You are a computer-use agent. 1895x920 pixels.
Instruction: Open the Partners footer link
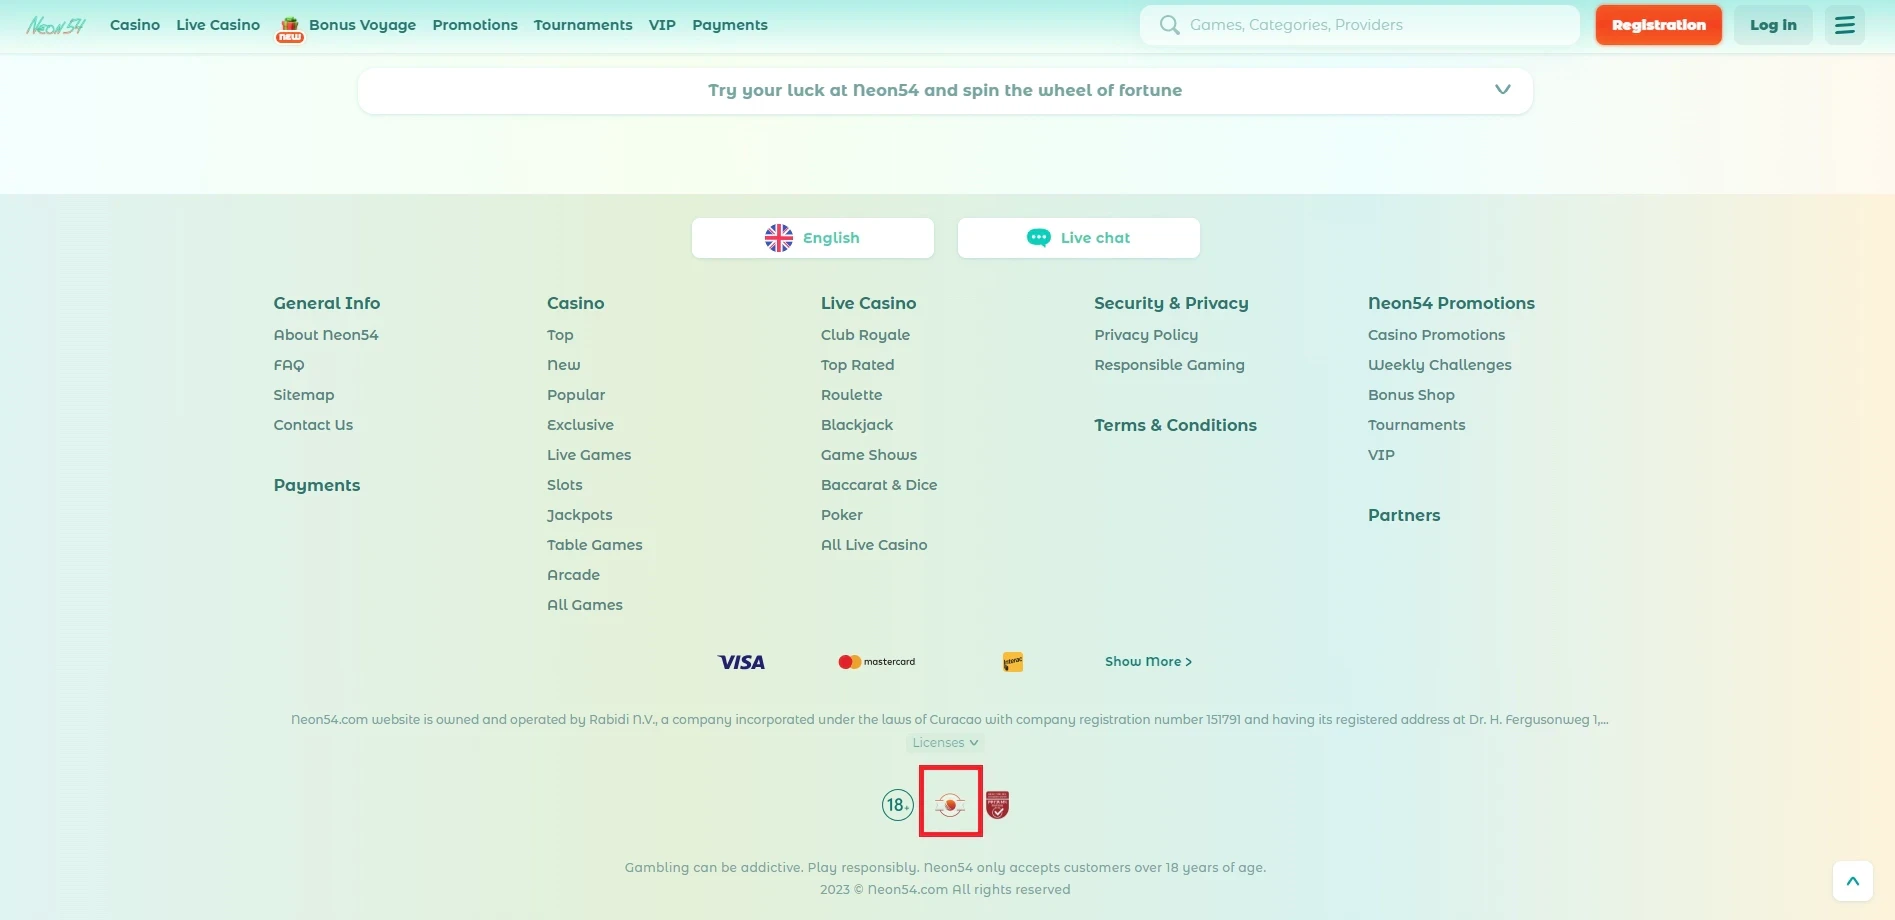click(x=1404, y=515)
